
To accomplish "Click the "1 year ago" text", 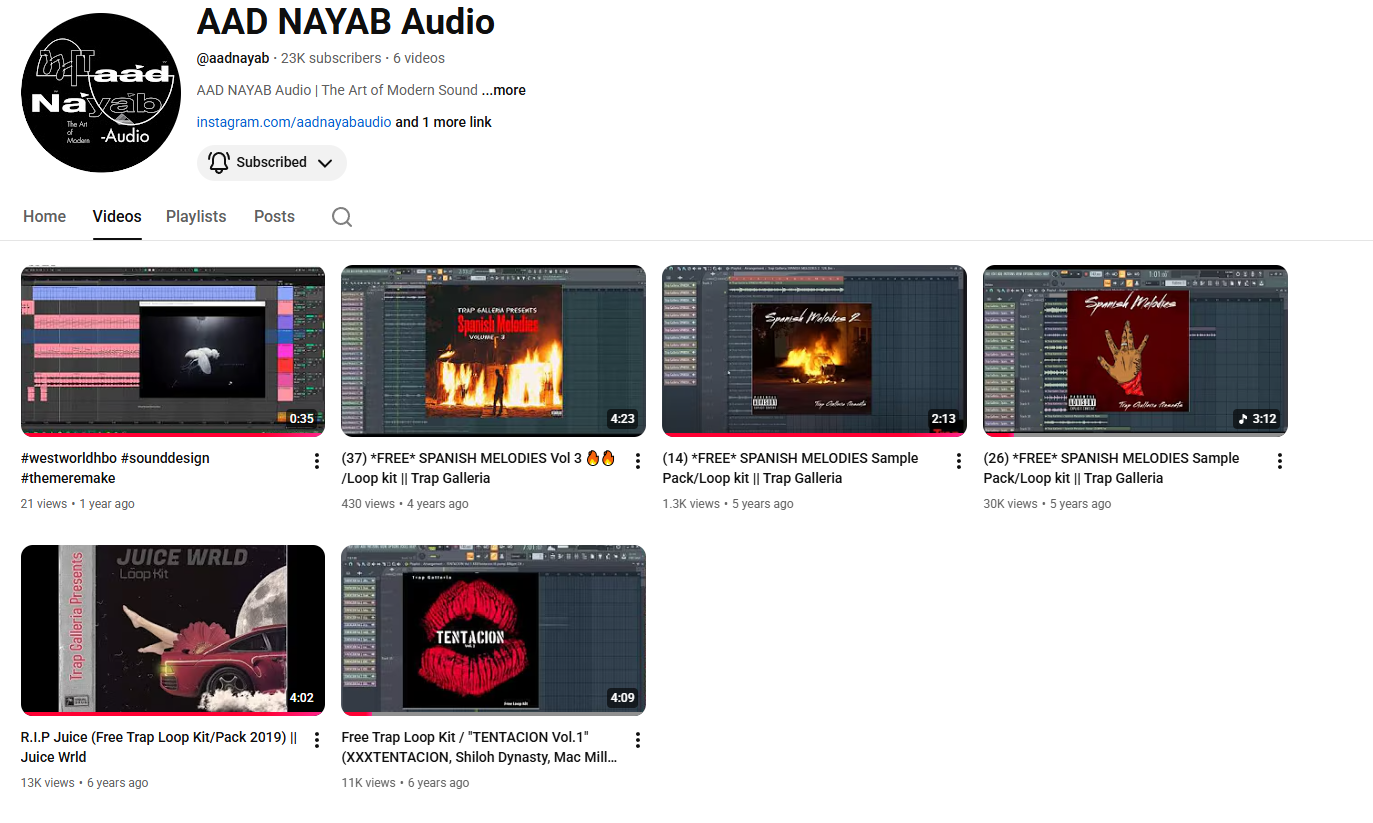I will click(105, 504).
